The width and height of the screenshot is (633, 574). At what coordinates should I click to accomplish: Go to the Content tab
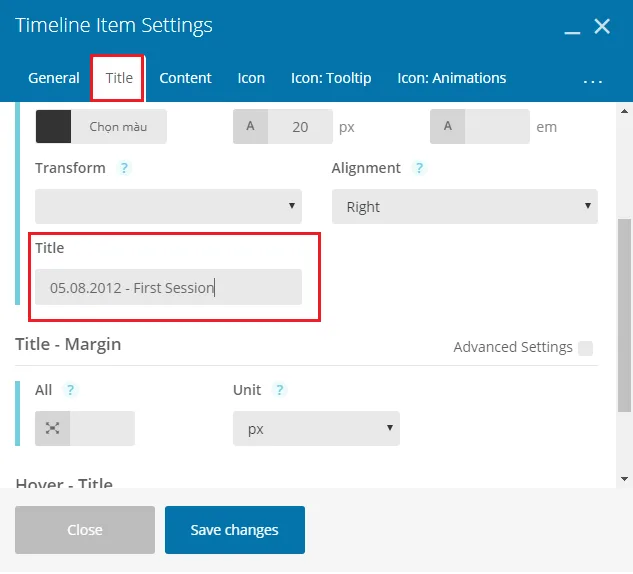(185, 78)
